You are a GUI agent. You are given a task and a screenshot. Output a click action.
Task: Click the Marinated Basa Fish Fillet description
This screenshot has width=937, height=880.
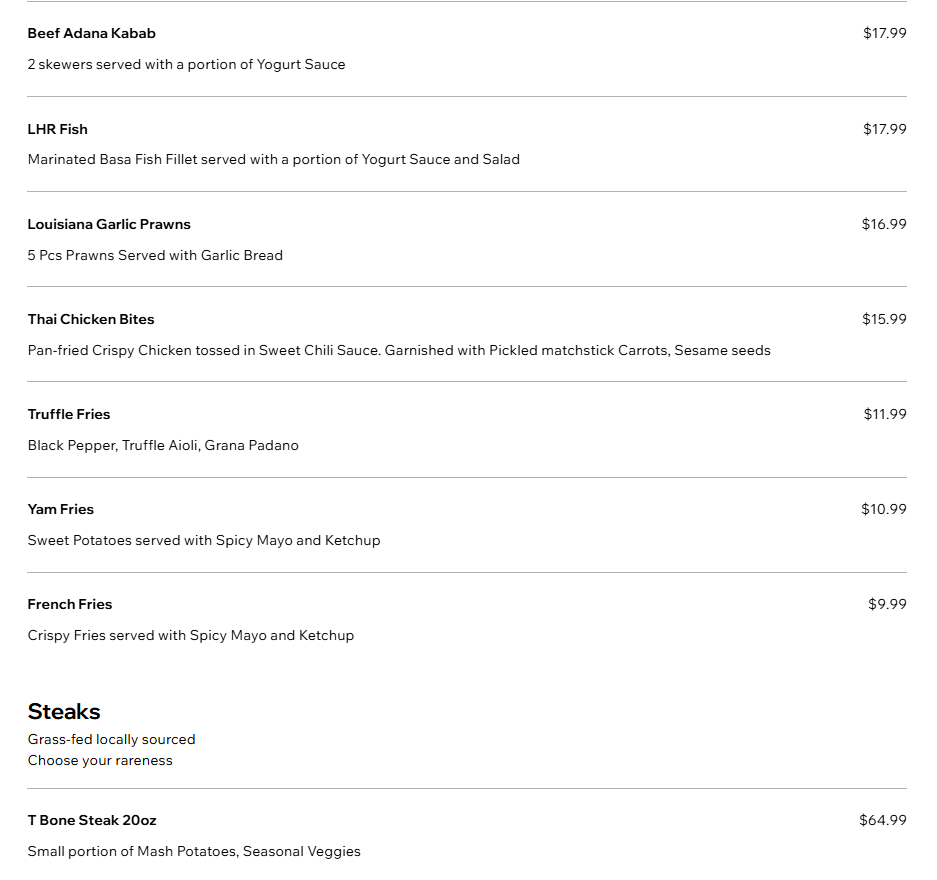point(274,160)
